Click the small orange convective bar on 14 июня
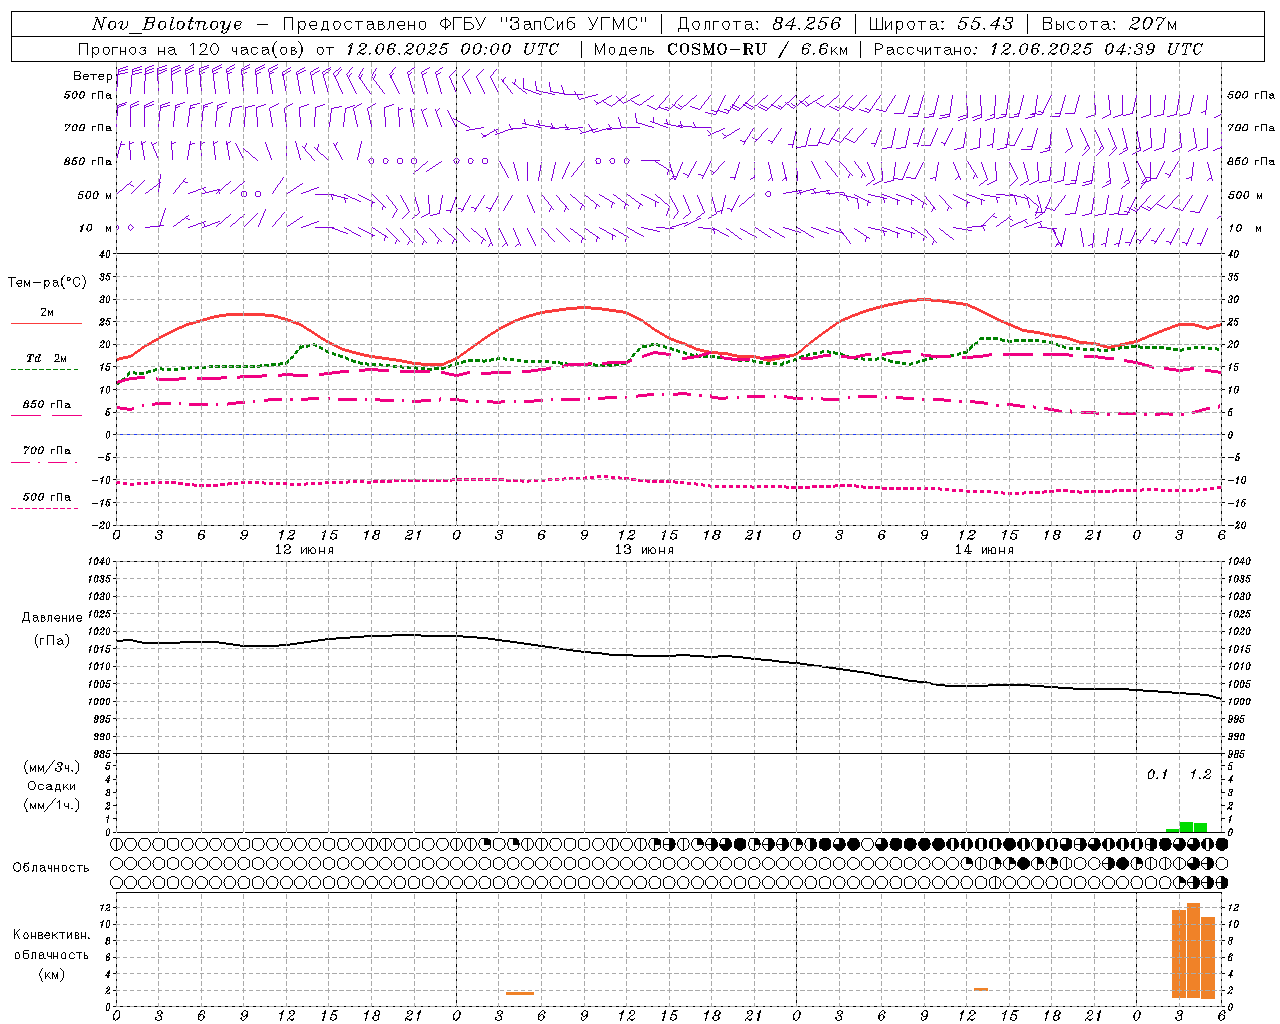The image size is (1280, 1024). (981, 990)
